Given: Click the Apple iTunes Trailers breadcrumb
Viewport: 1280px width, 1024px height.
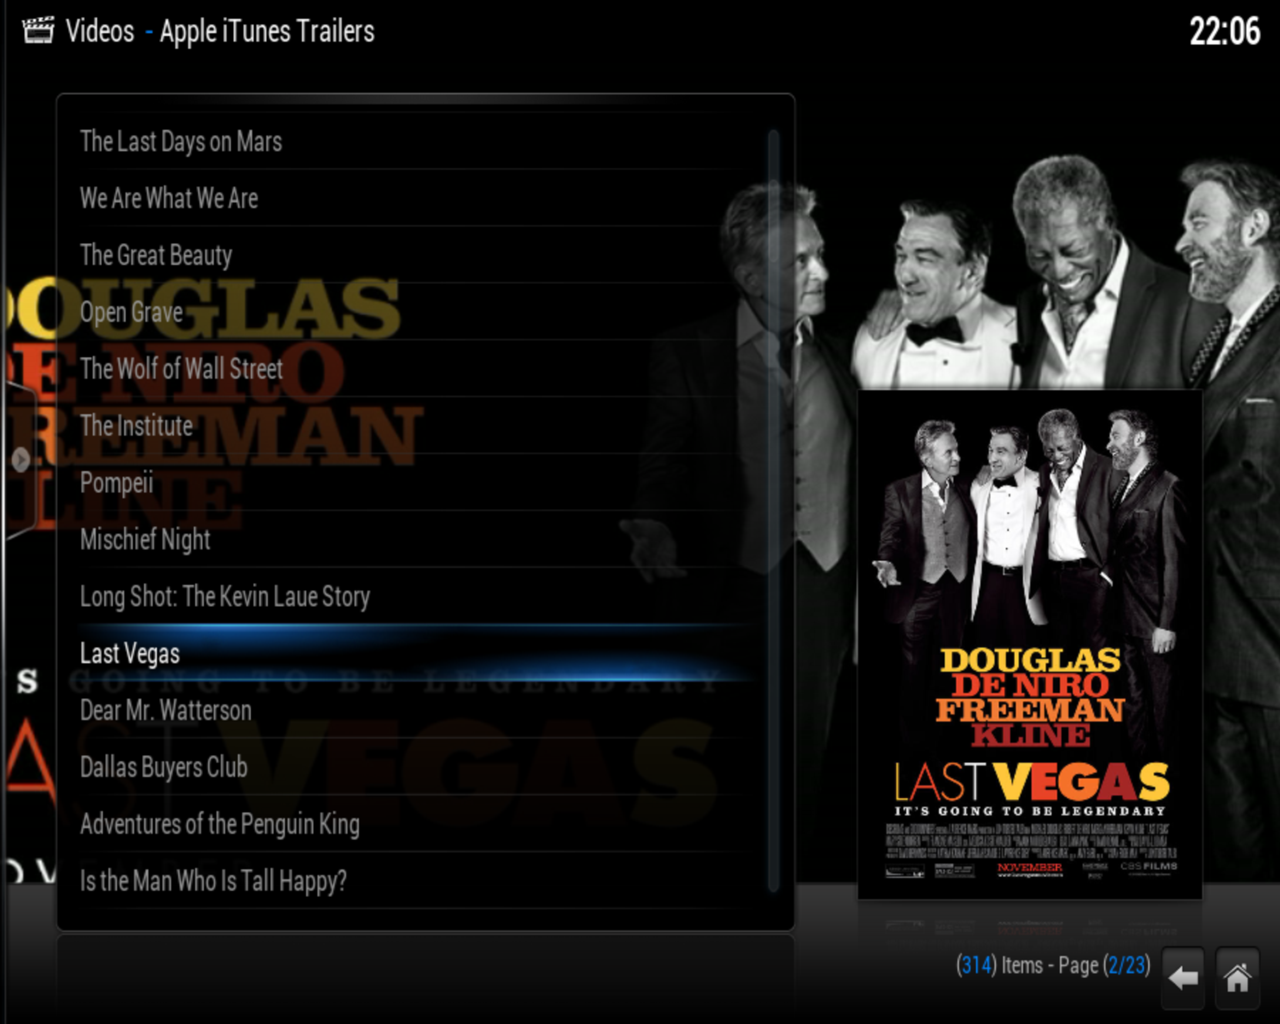Looking at the screenshot, I should (267, 31).
